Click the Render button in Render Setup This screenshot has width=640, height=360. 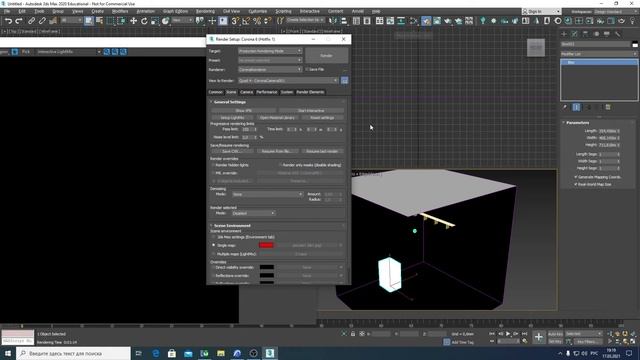point(327,56)
